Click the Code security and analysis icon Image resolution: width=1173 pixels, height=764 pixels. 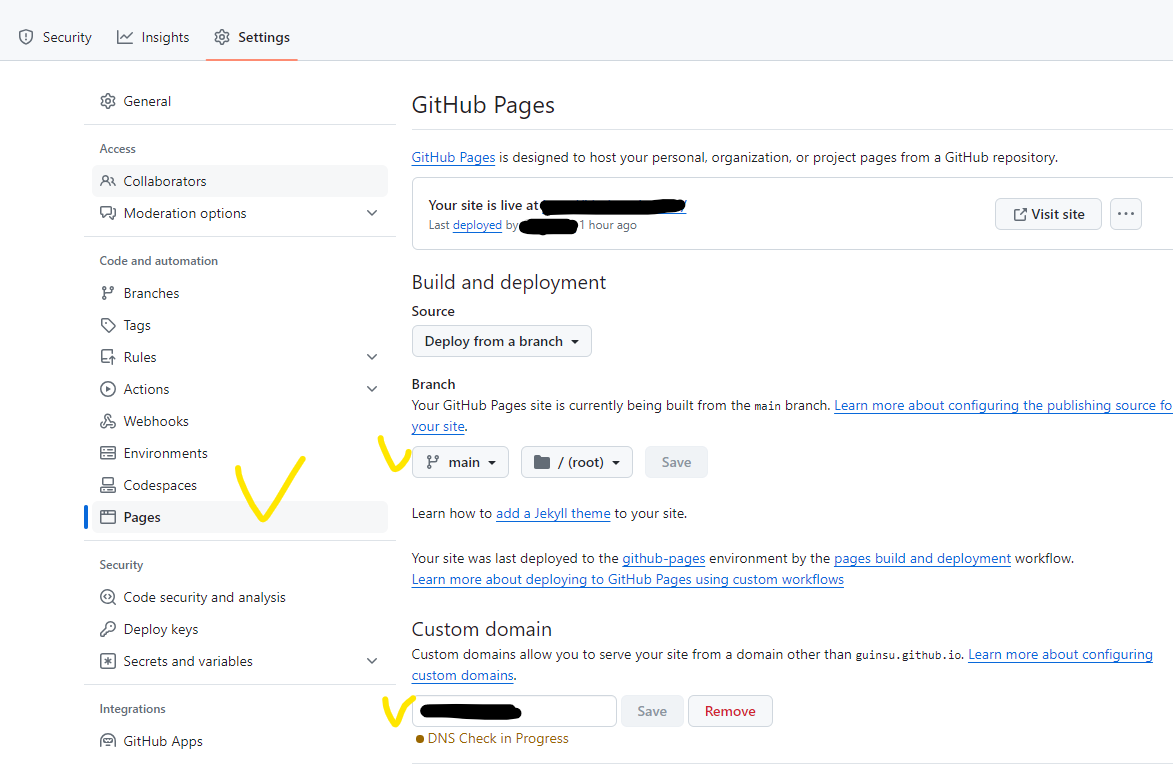[x=108, y=597]
